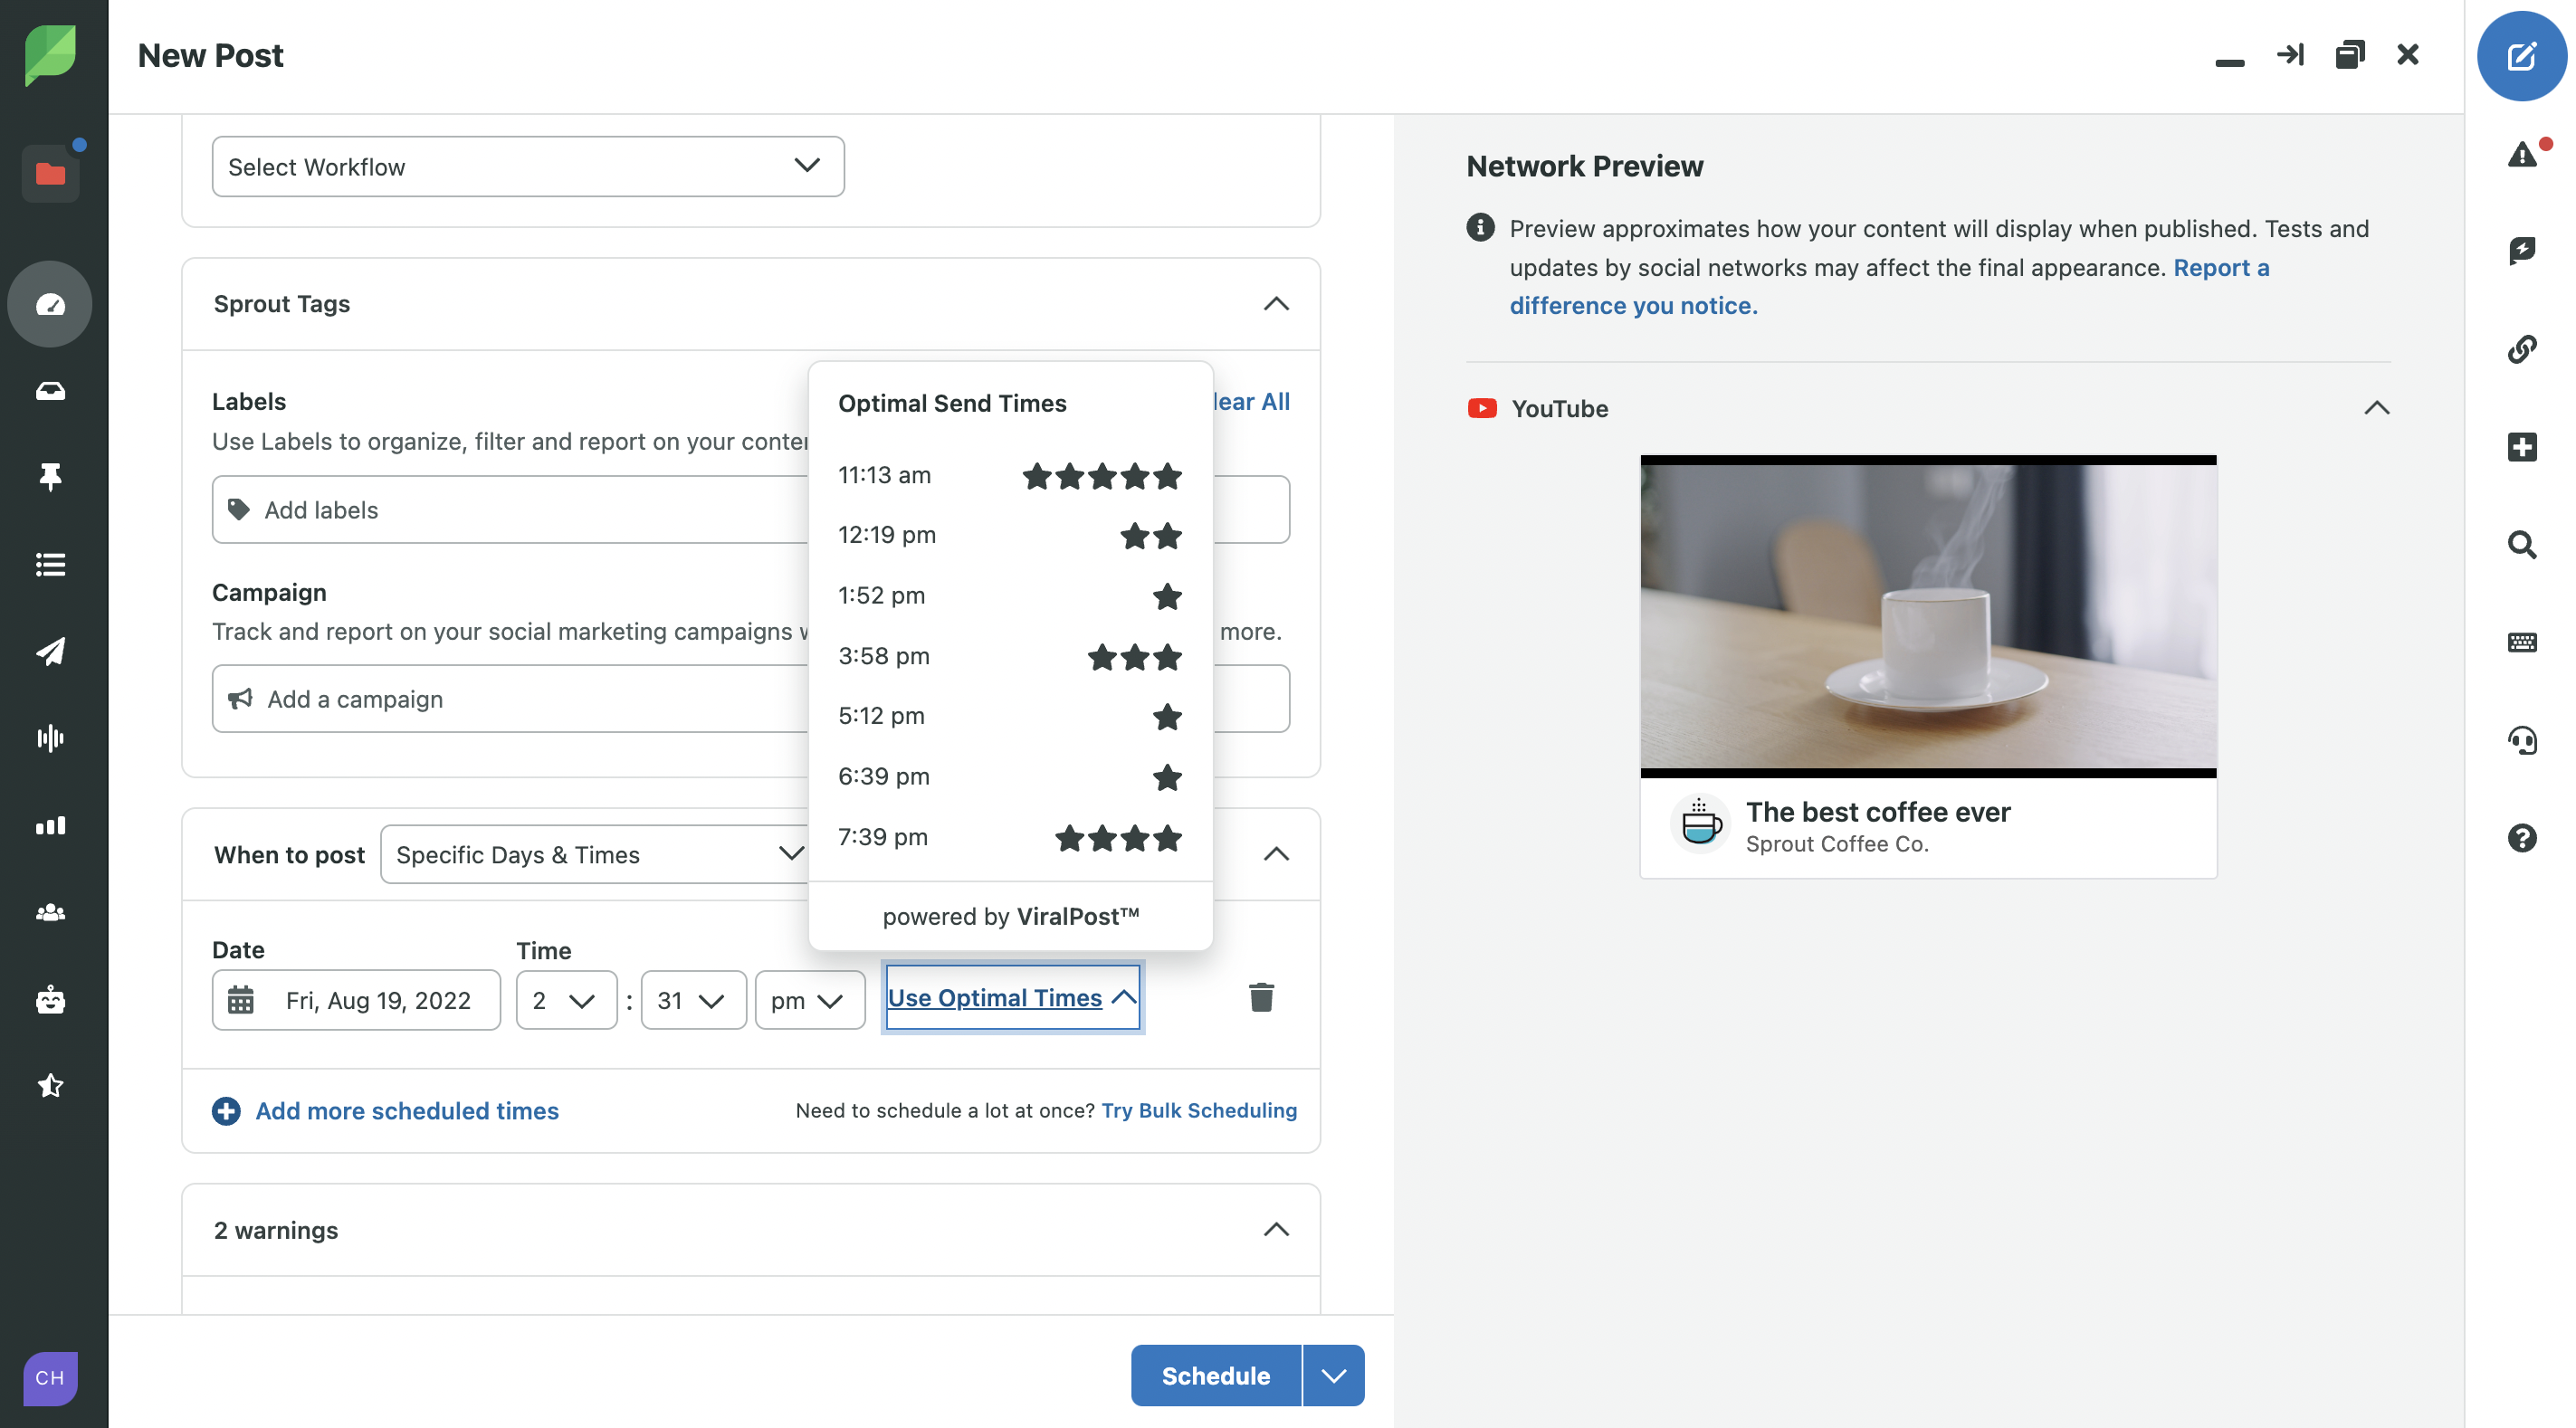The image size is (2576, 1428).
Task: Click the Schedule button
Action: [1215, 1376]
